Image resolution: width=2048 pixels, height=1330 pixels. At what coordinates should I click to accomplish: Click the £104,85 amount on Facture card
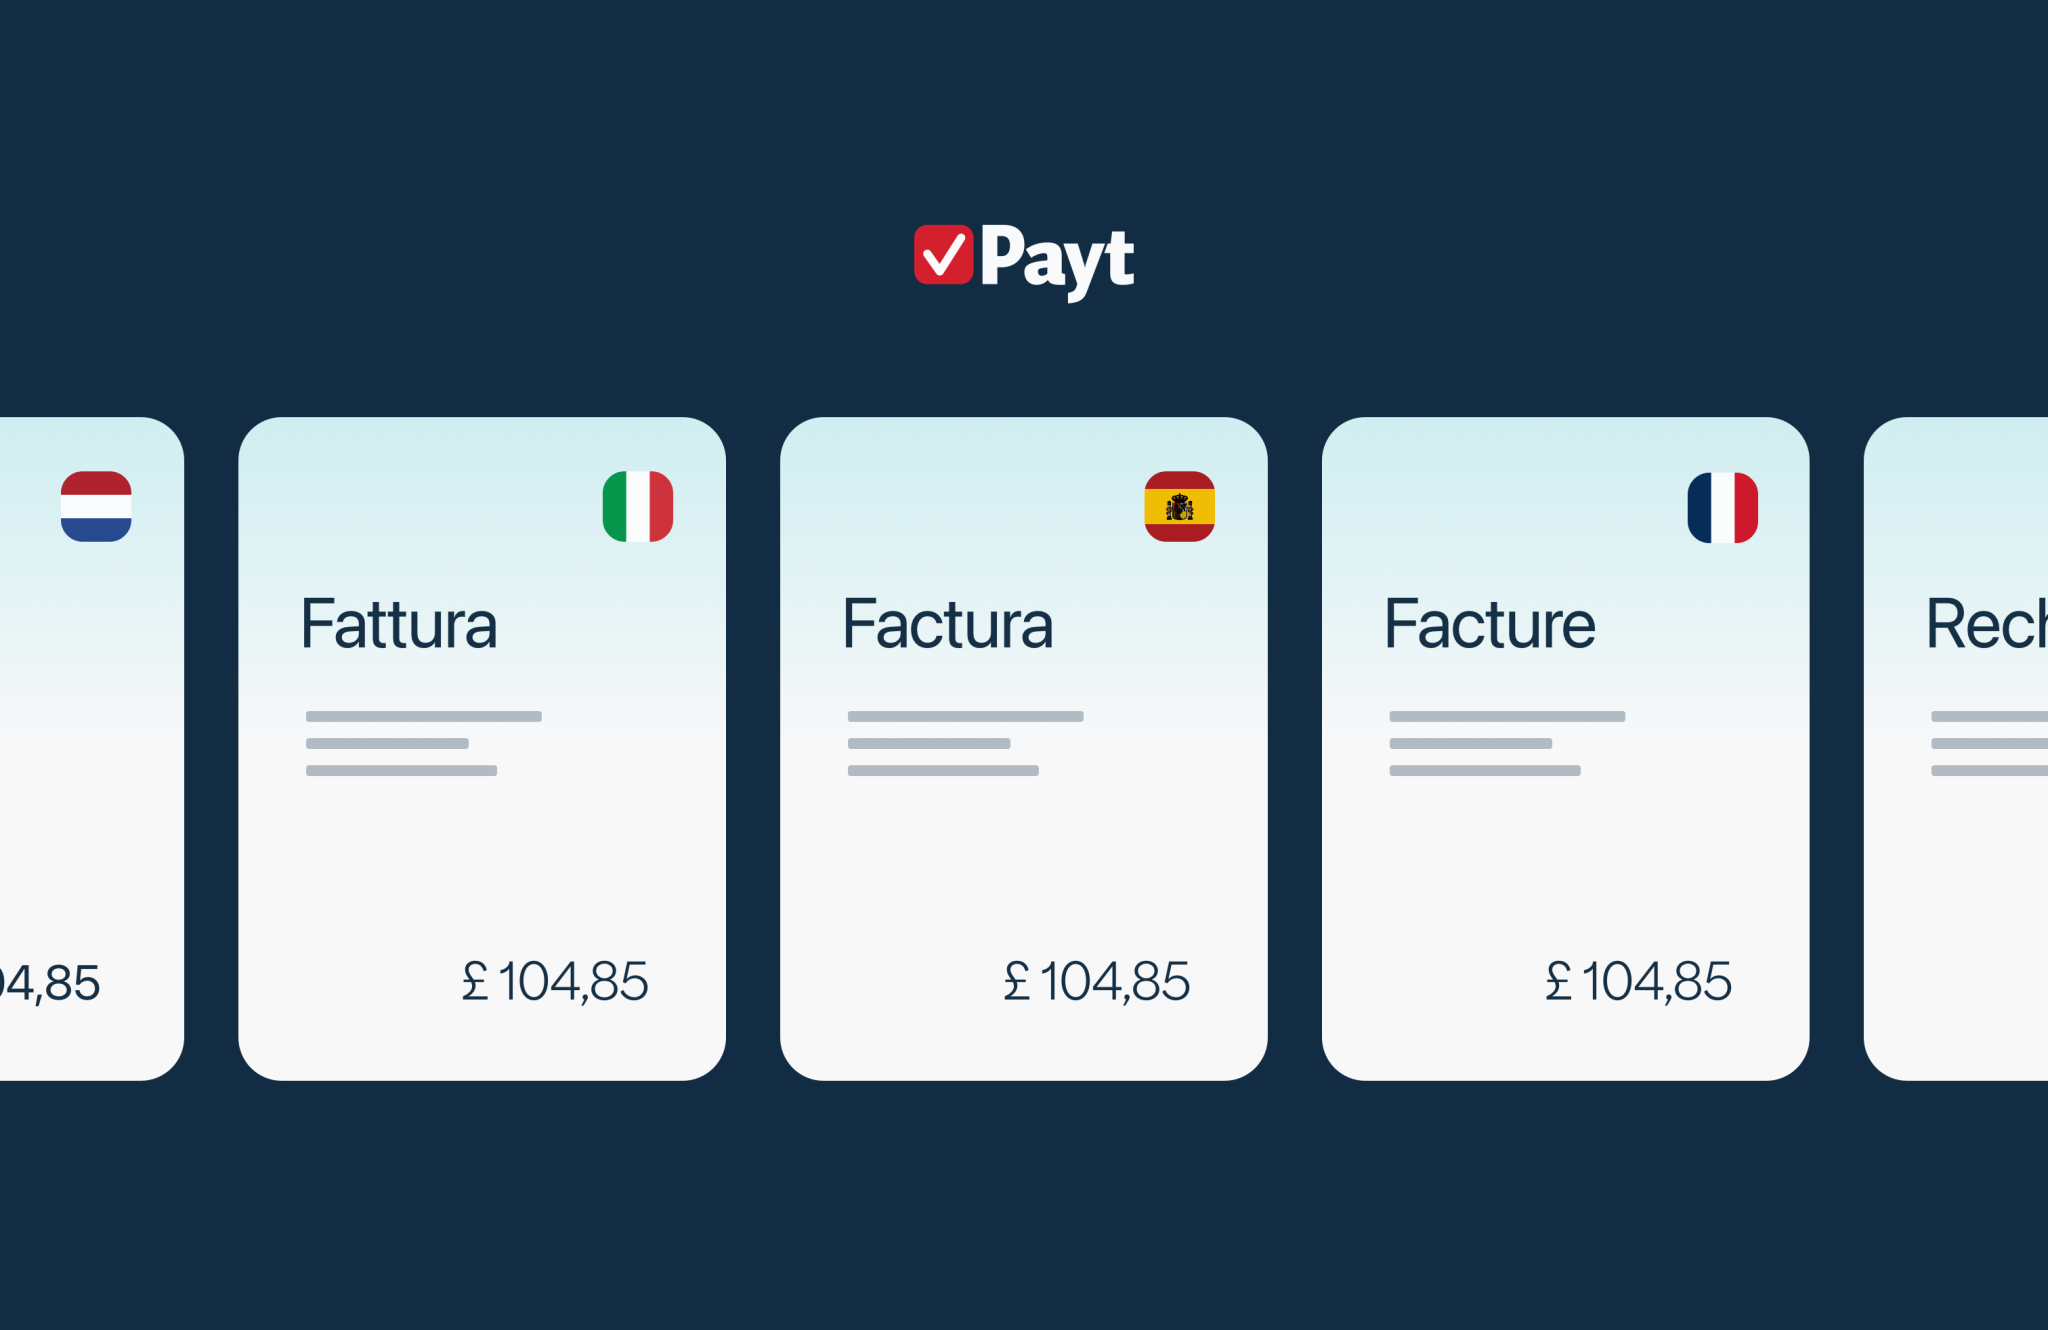click(x=1639, y=981)
